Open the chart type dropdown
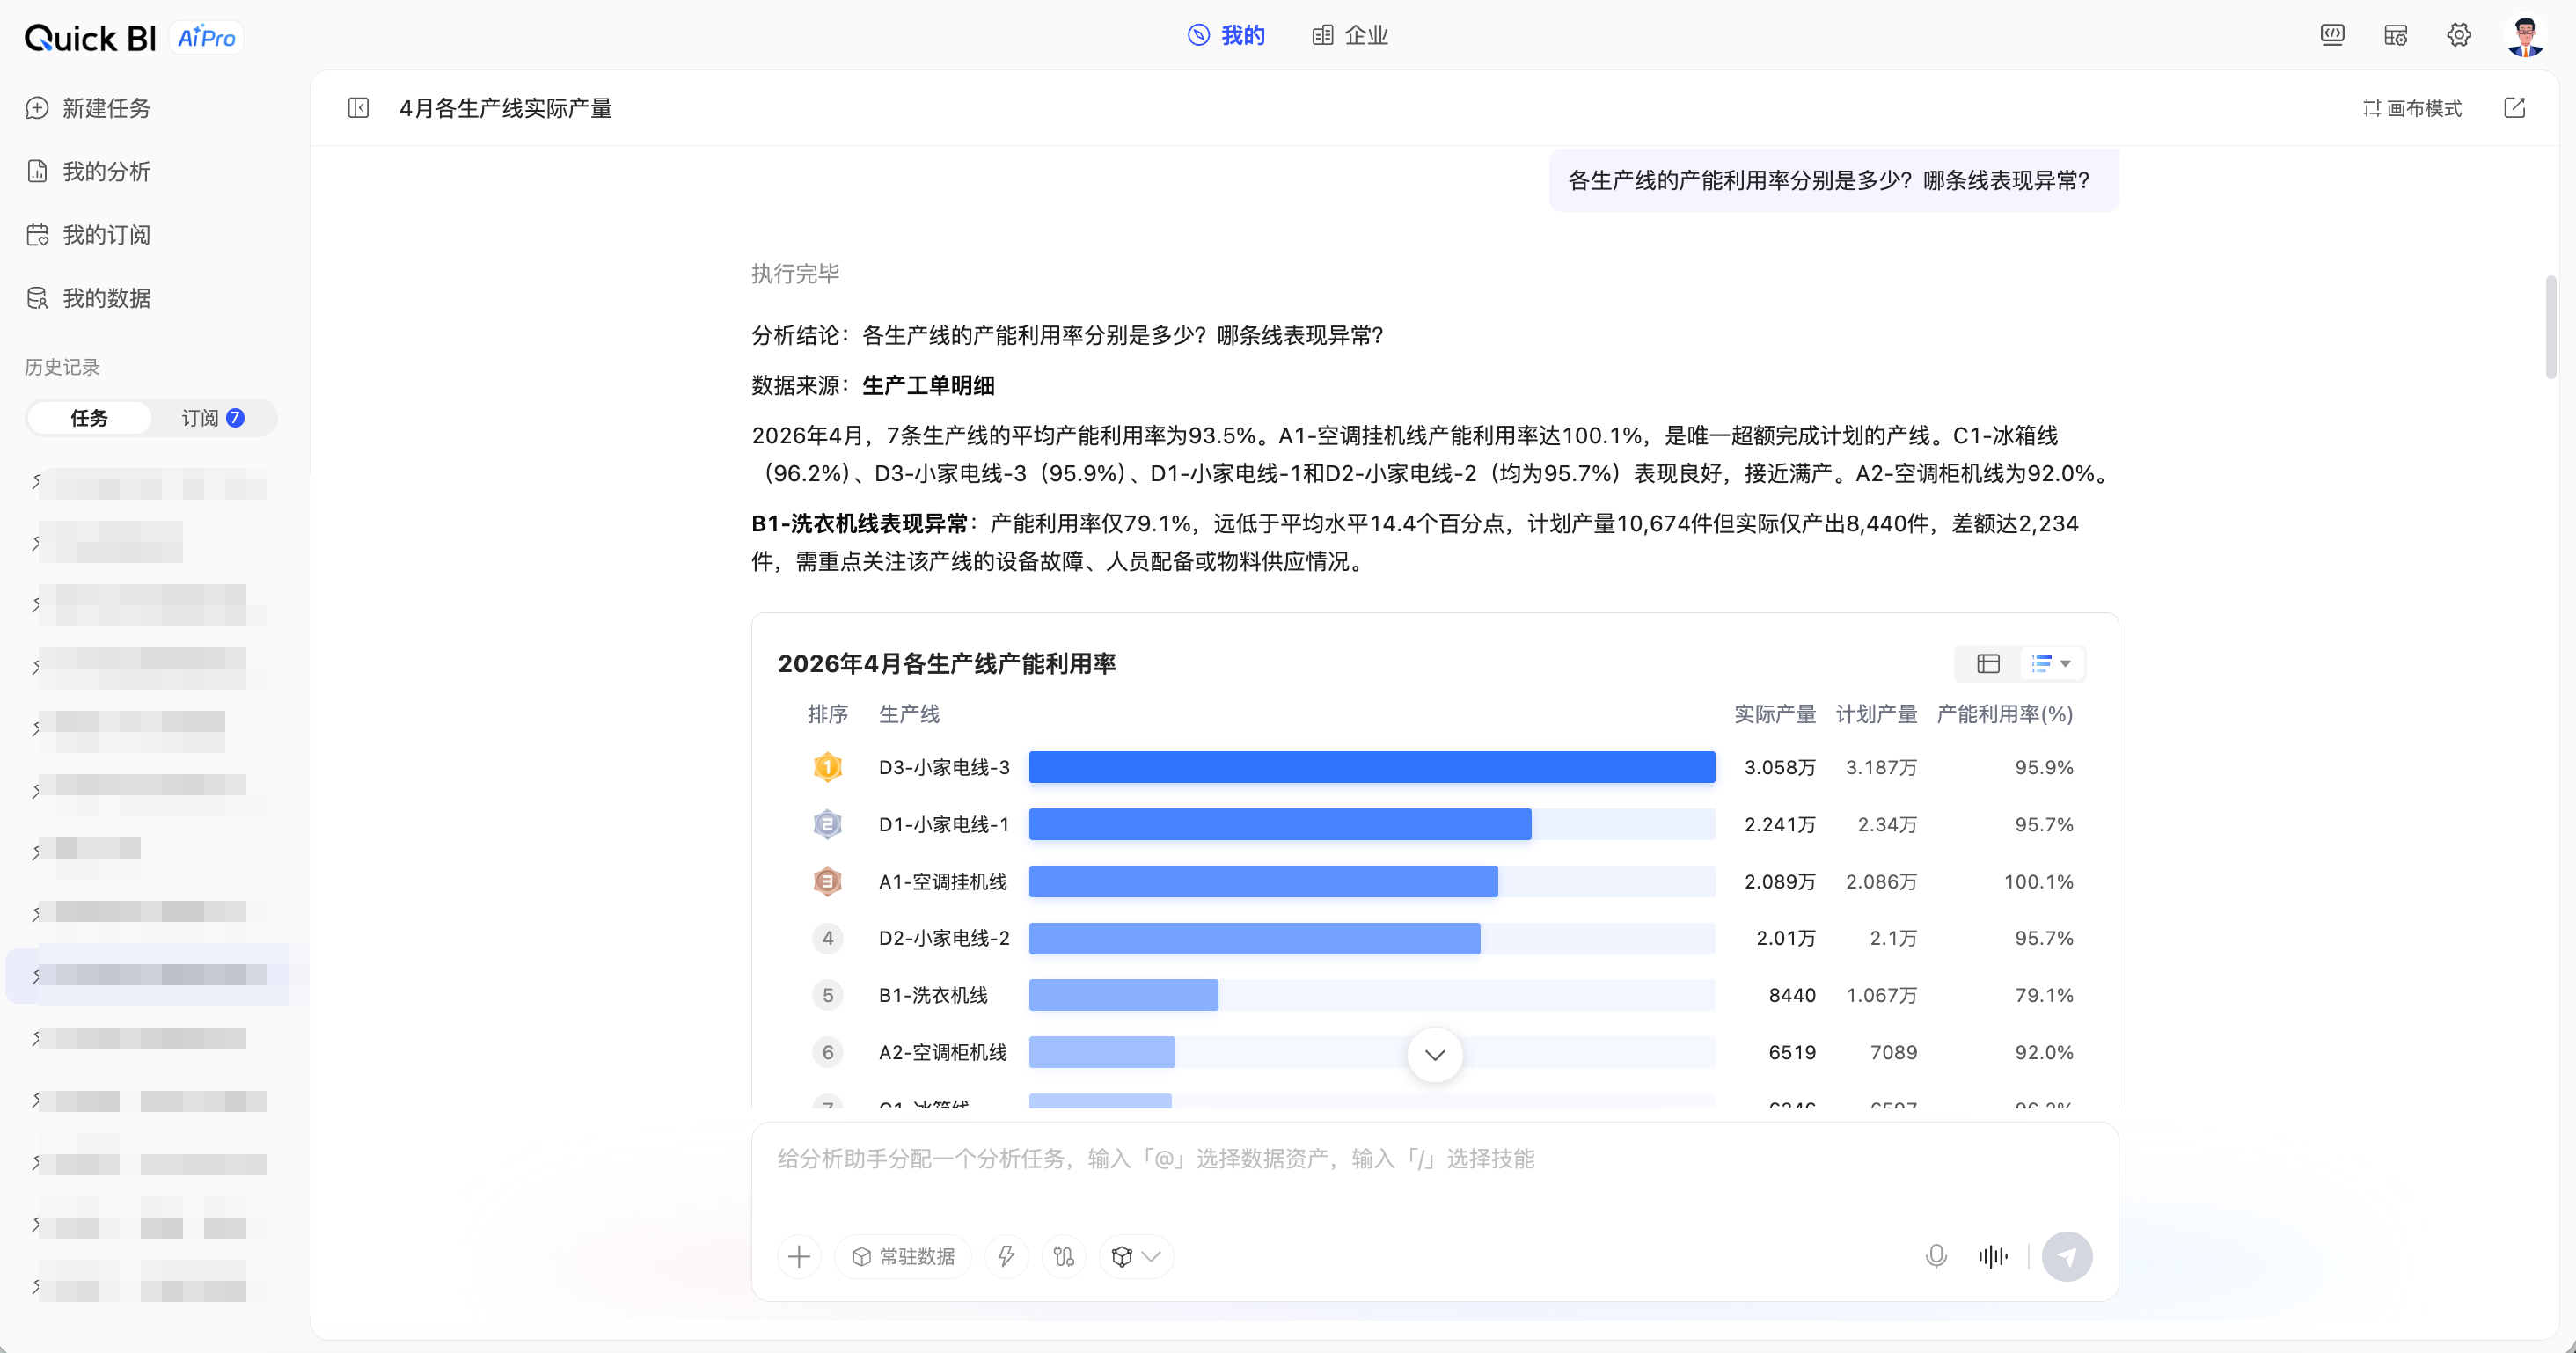This screenshot has width=2576, height=1353. click(x=2051, y=663)
